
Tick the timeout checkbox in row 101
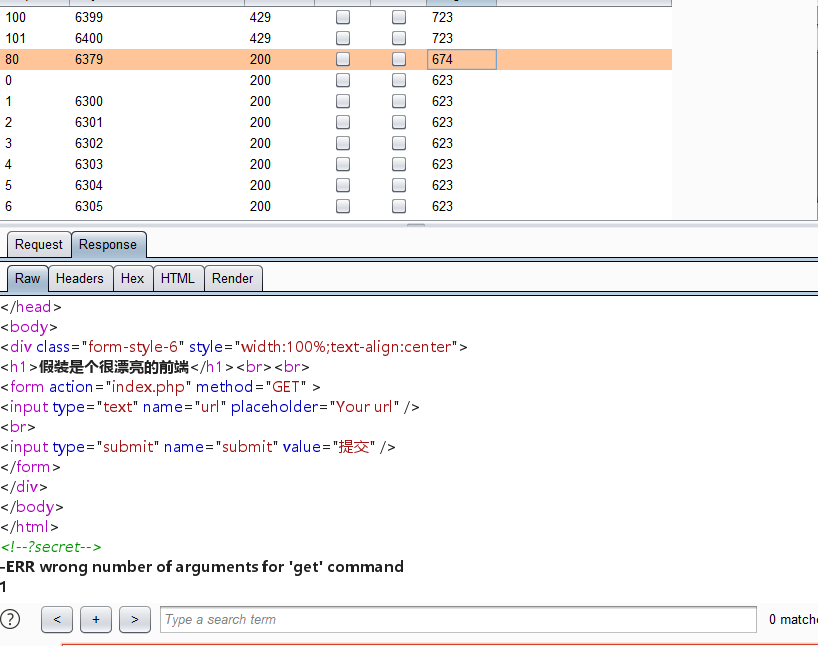click(399, 38)
